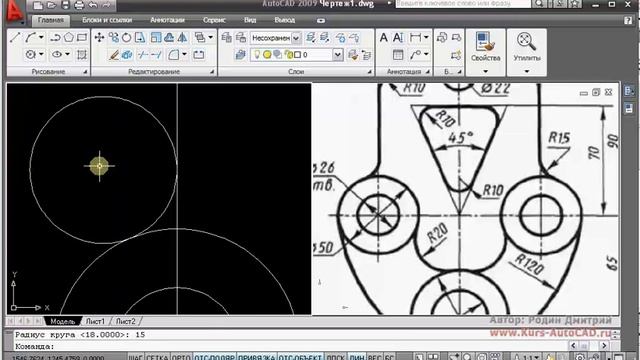Activate the Explode command
Viewport: 640px width, 360px height.
coord(127,54)
